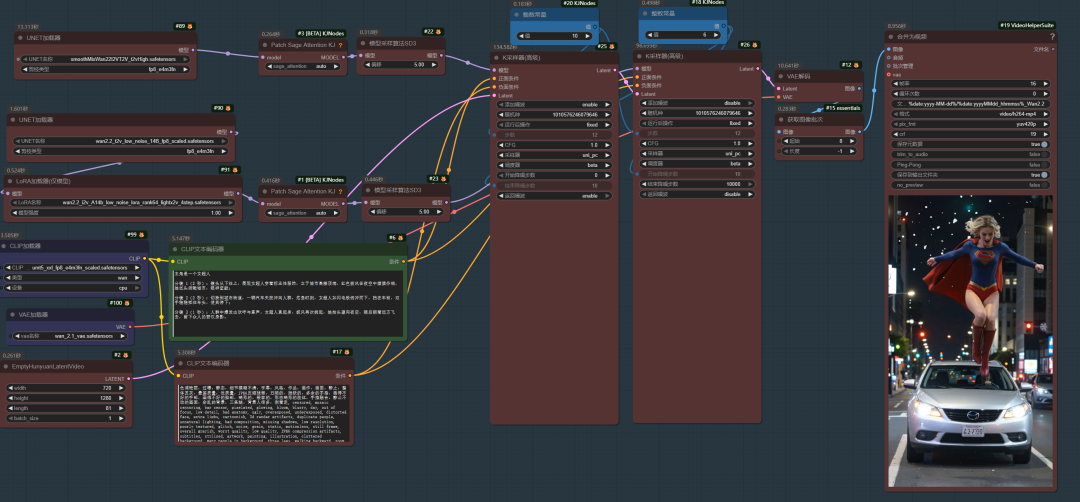Click the help icon on 合并为视频 node
The image size is (1080, 502).
pos(1050,36)
